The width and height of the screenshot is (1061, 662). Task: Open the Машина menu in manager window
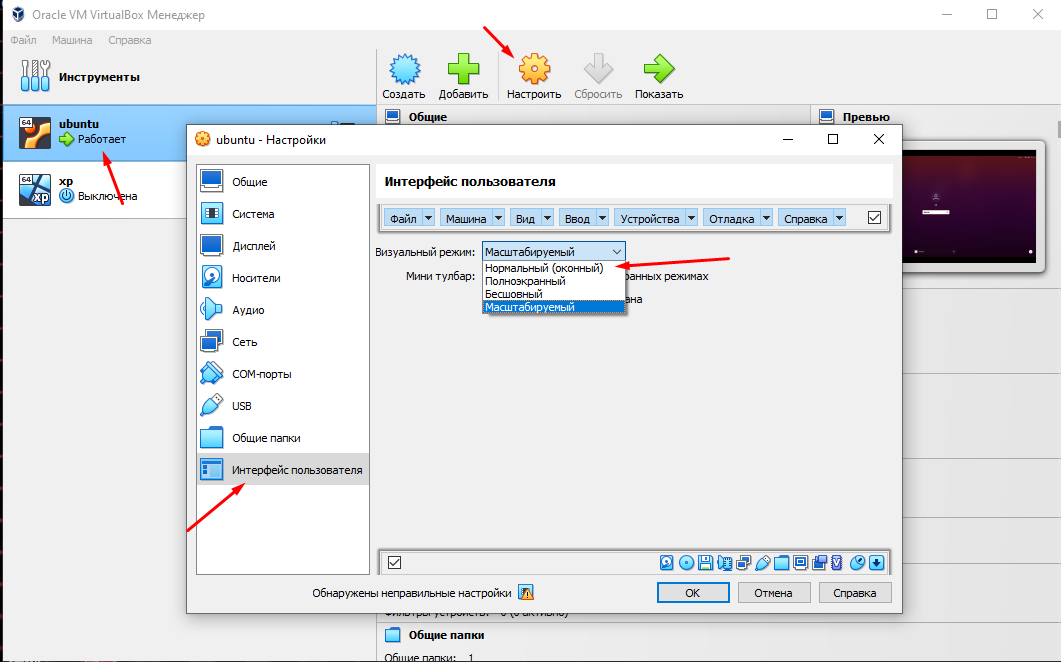(x=71, y=40)
